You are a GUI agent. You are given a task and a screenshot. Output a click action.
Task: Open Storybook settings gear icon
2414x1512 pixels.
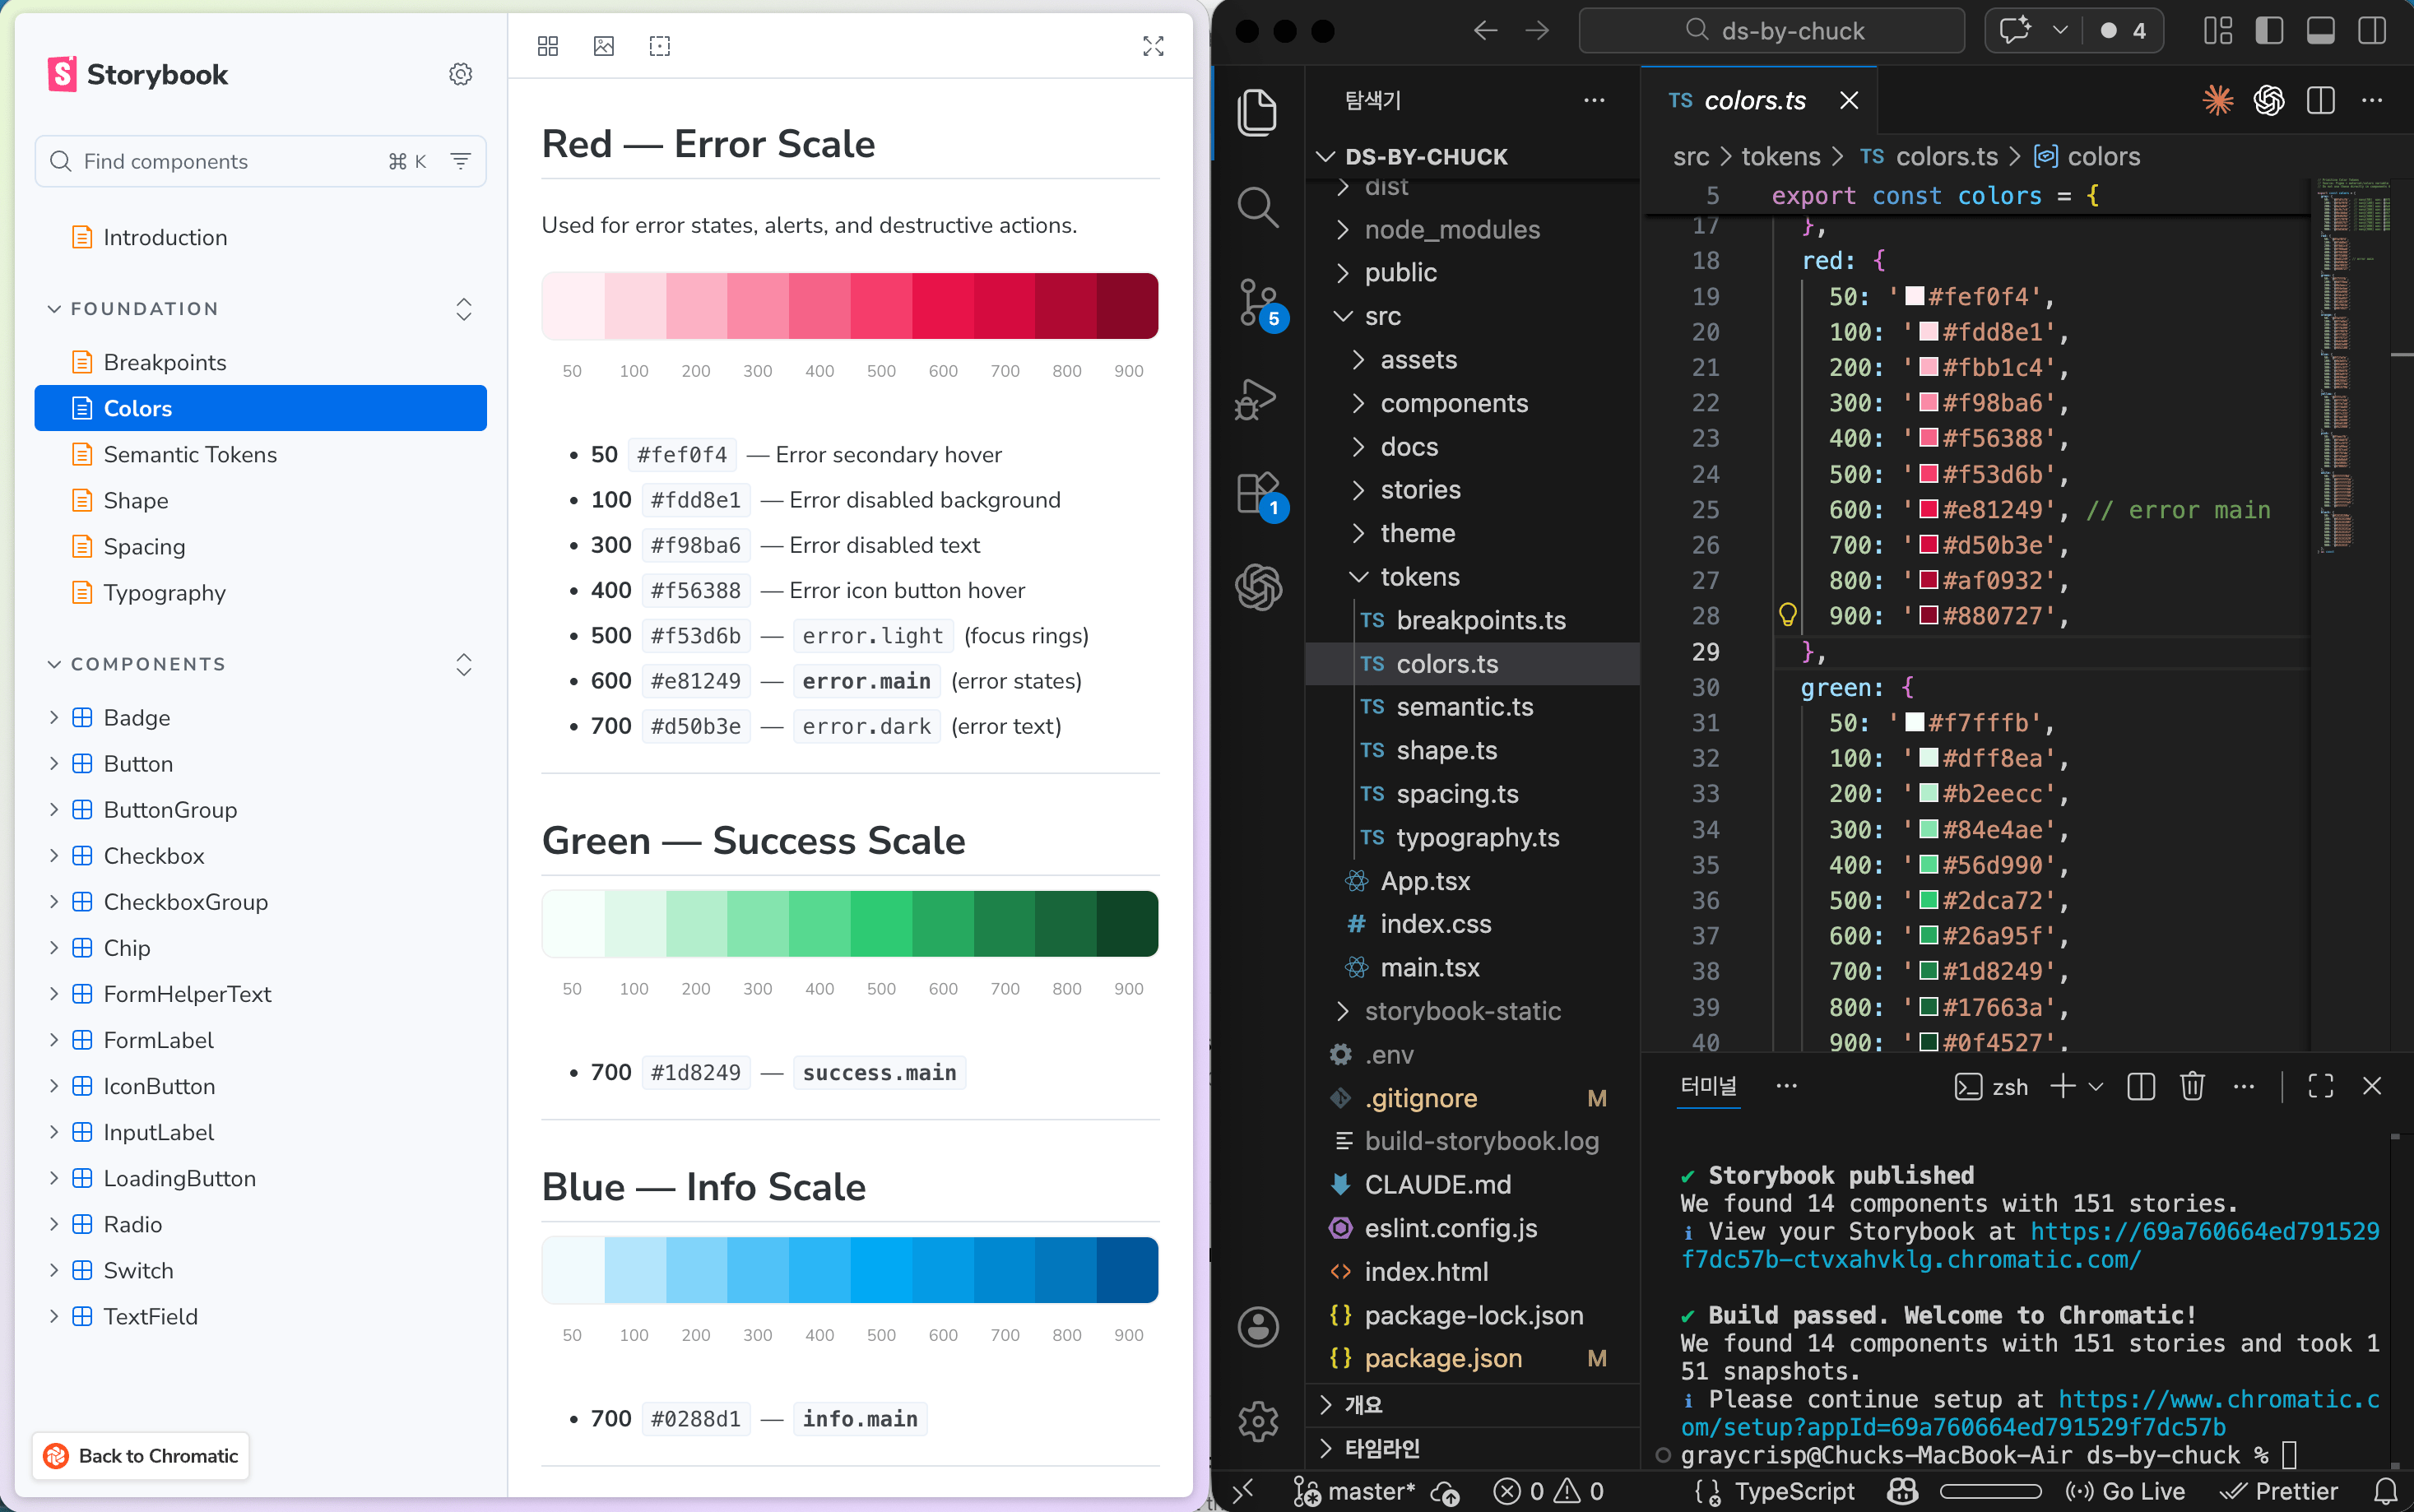(460, 74)
